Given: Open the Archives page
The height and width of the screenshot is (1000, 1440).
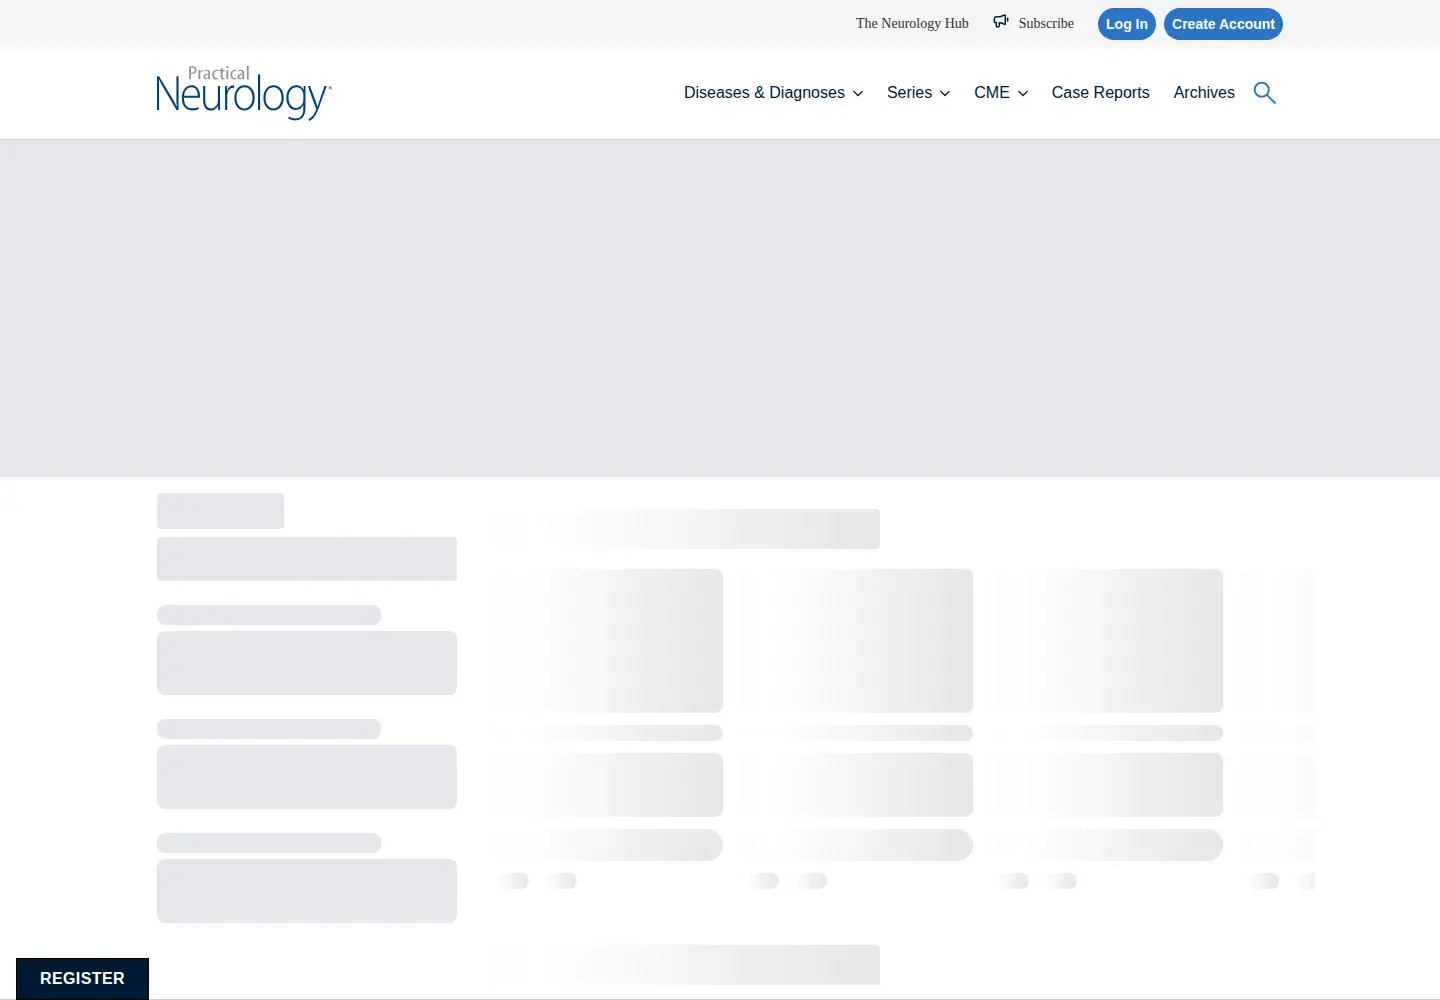Looking at the screenshot, I should coord(1204,92).
